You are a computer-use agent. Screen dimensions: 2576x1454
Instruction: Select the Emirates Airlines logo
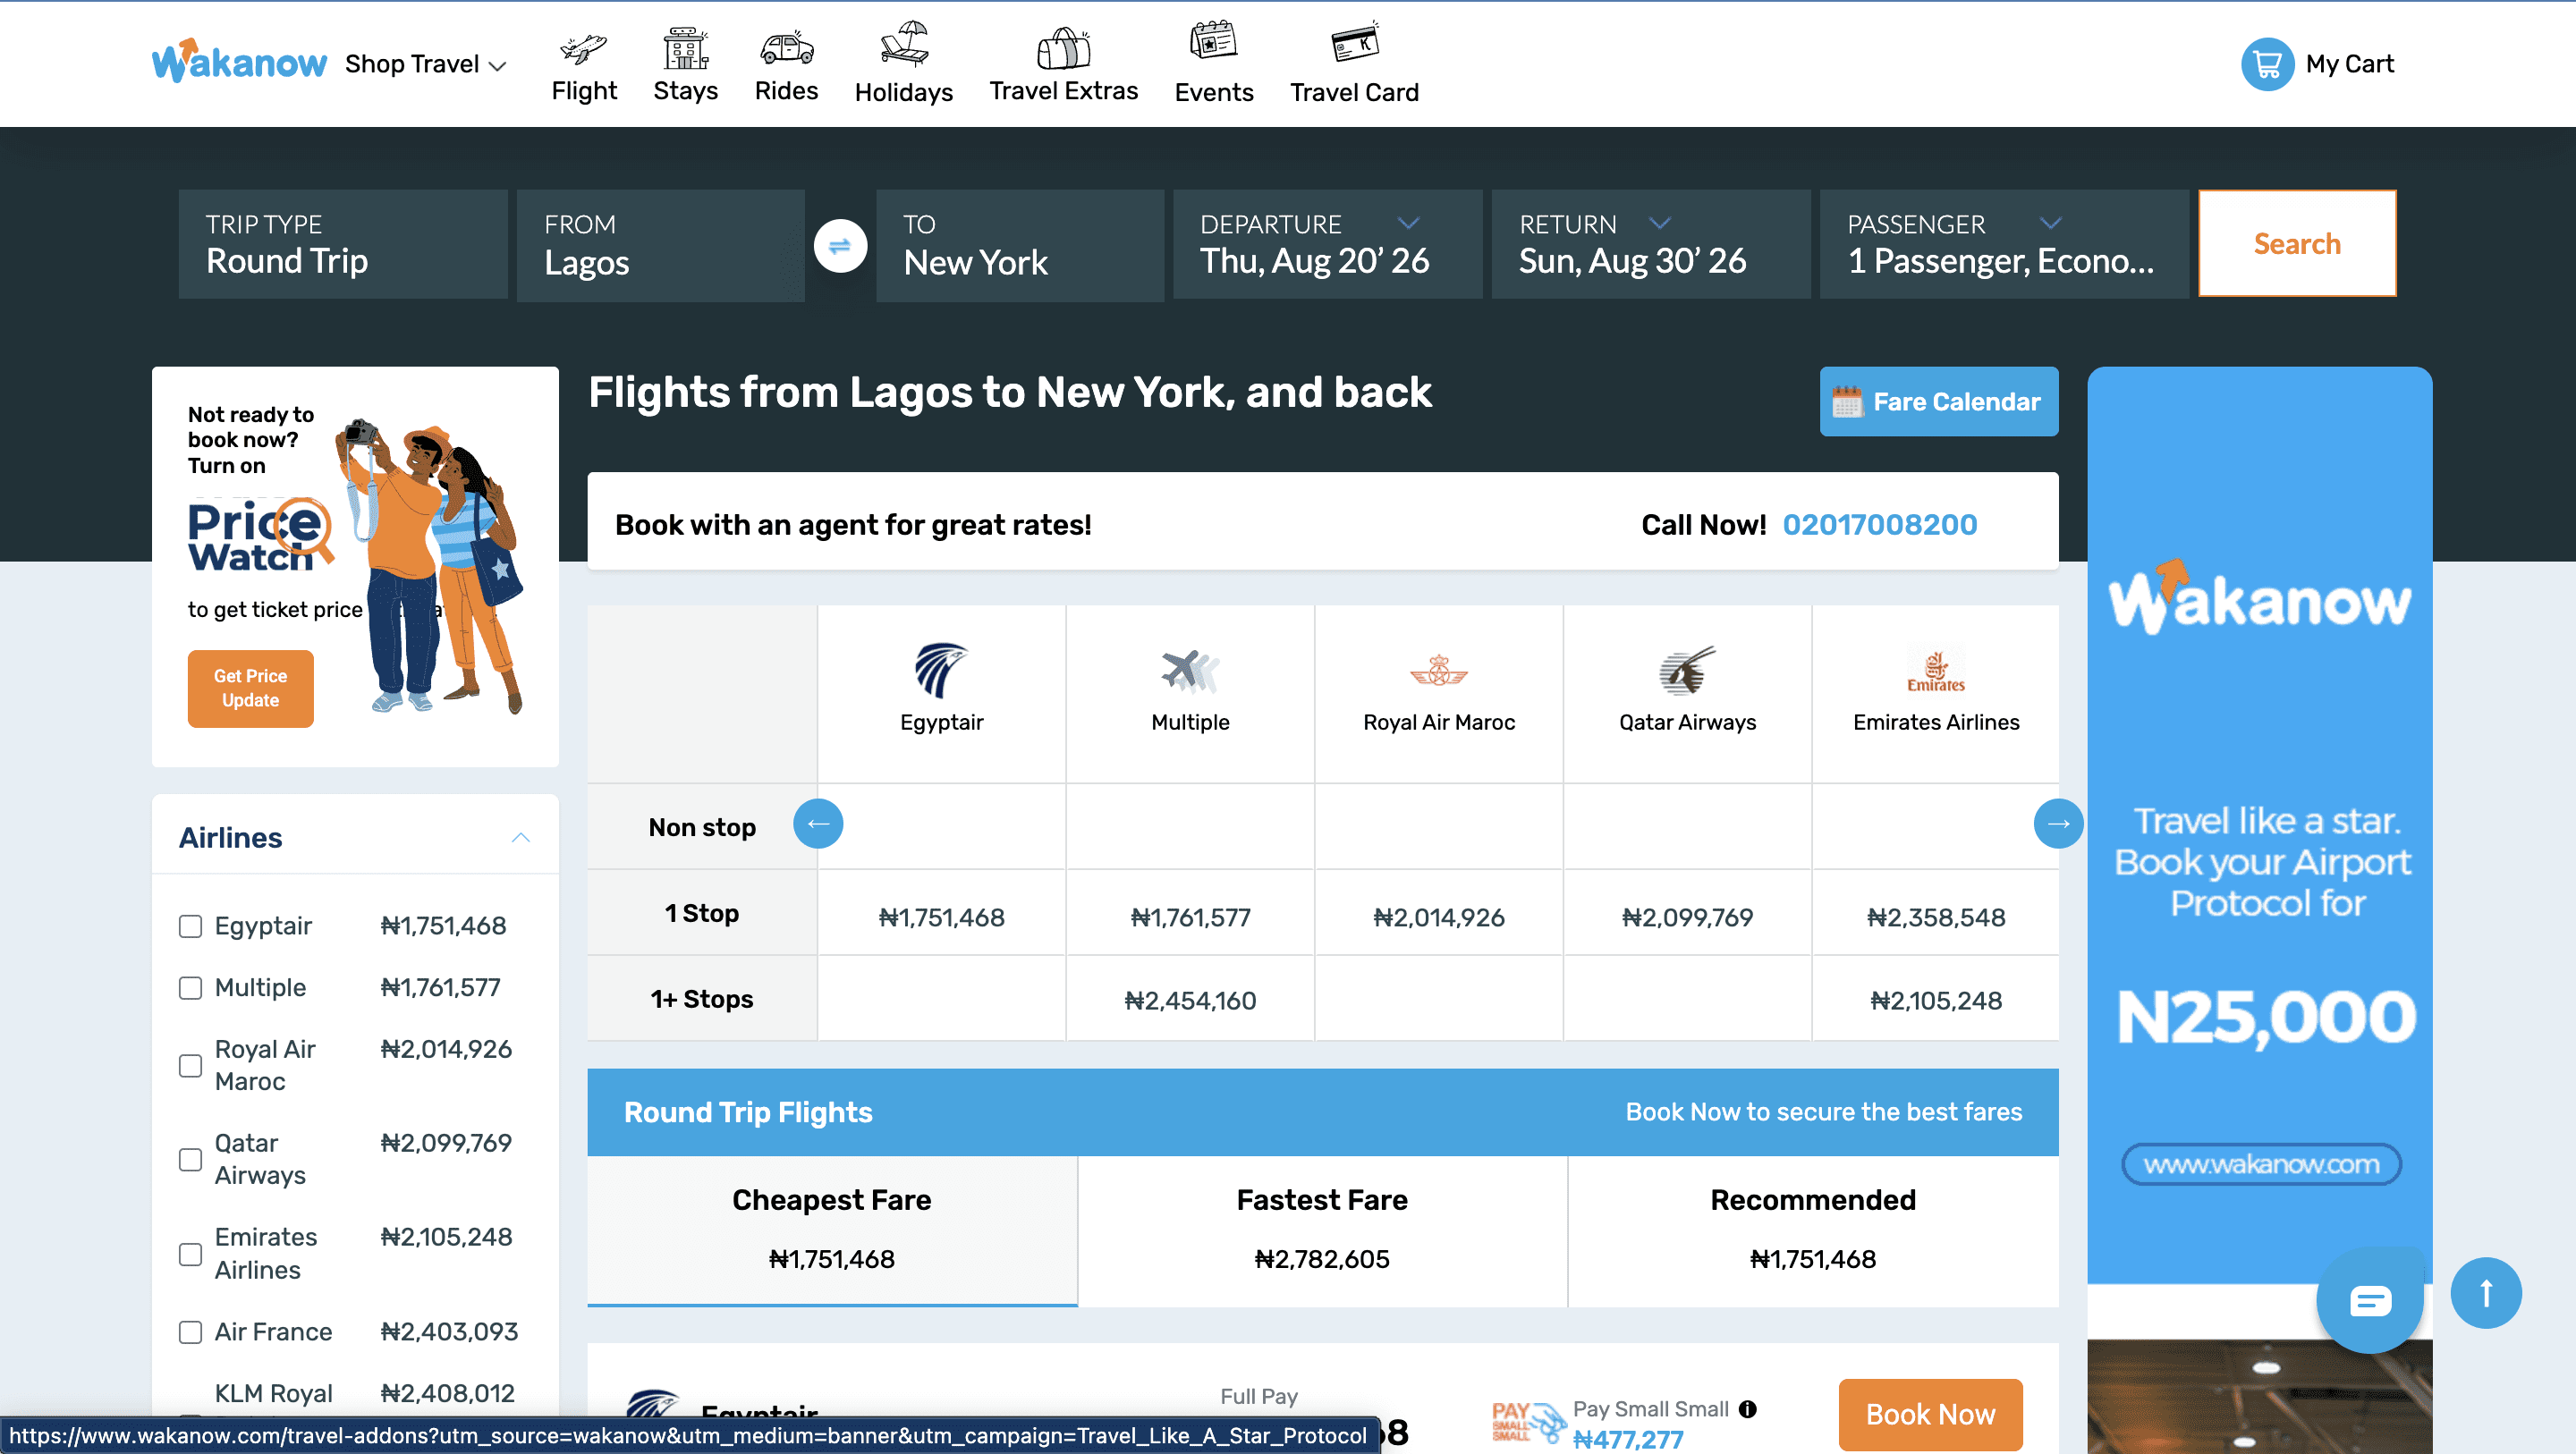pos(1936,671)
